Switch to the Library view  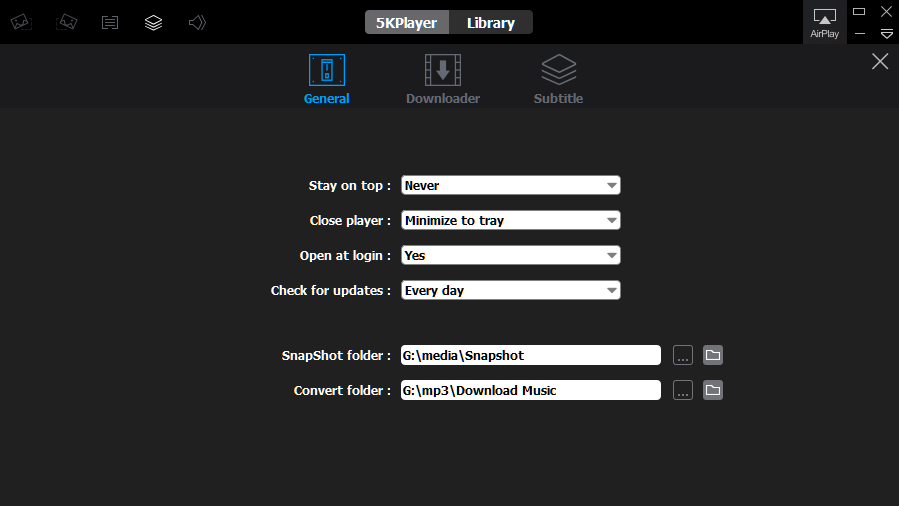(491, 22)
